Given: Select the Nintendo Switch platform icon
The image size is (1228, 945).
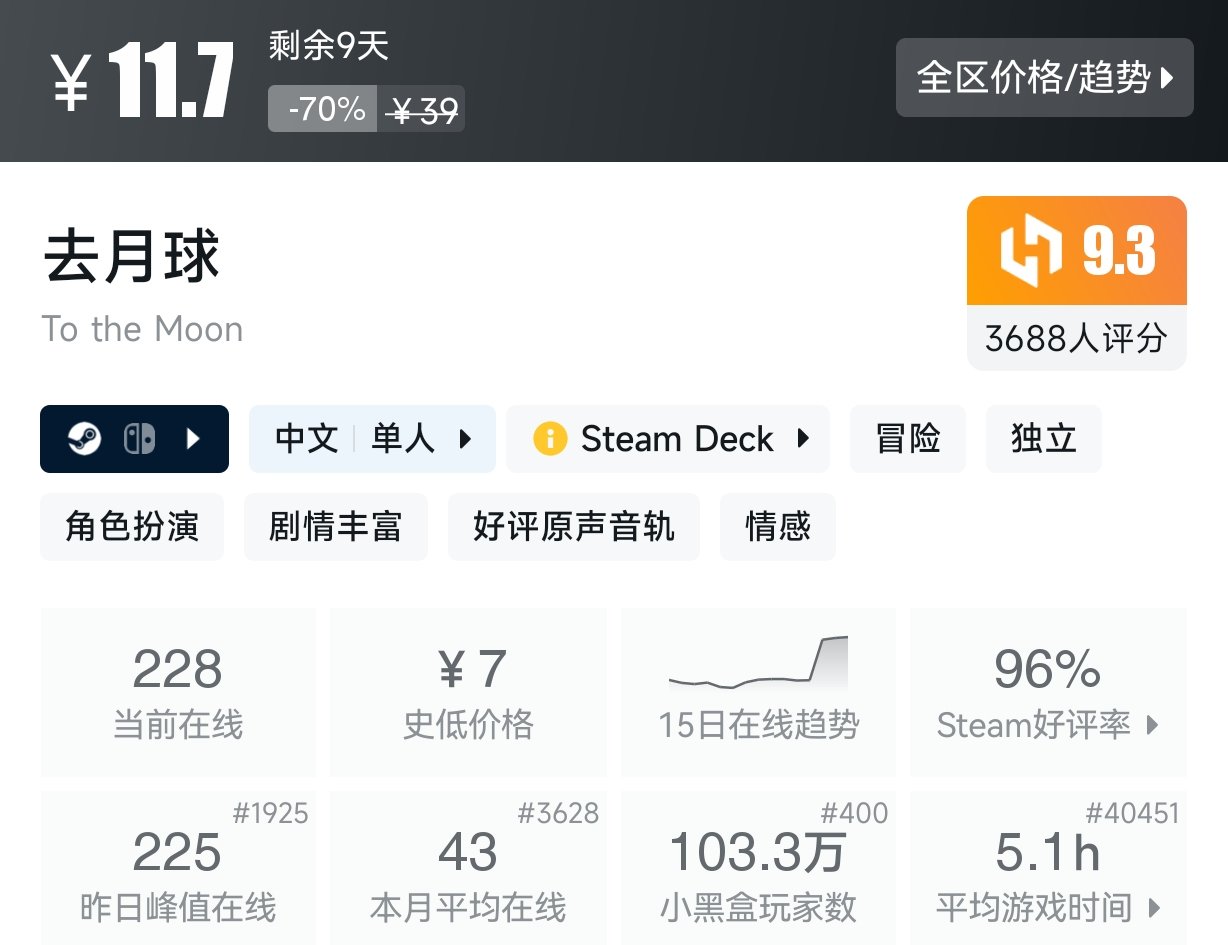Looking at the screenshot, I should (139, 438).
